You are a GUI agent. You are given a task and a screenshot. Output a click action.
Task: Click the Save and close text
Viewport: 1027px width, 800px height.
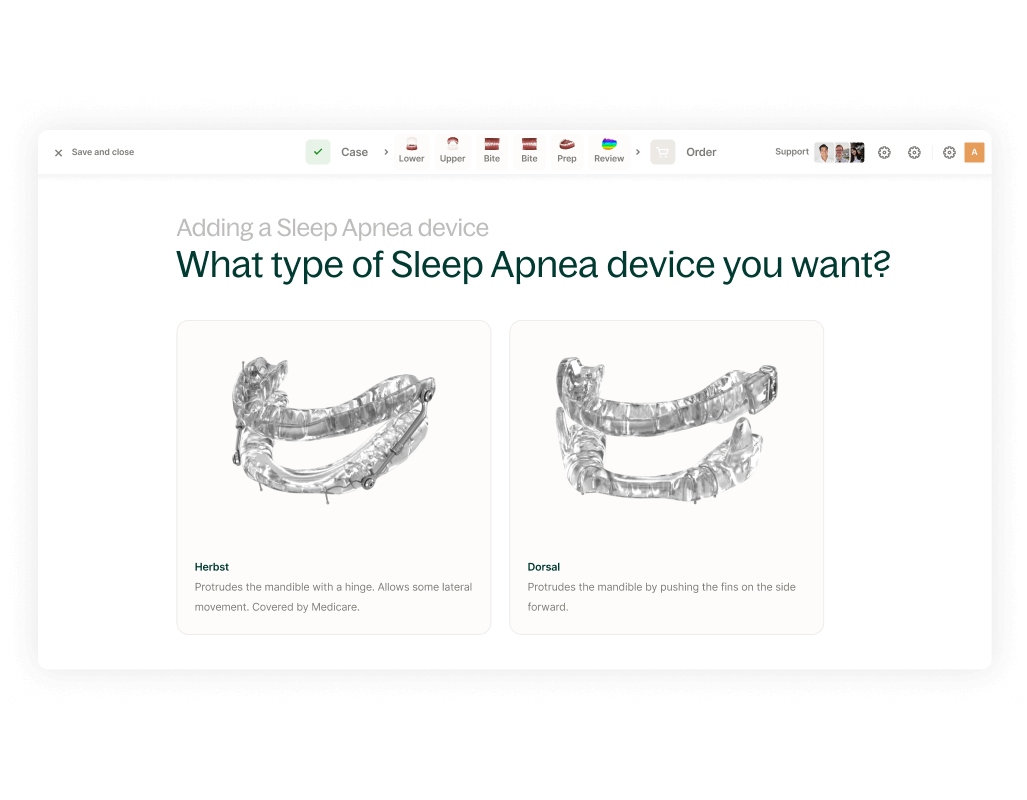click(x=103, y=152)
